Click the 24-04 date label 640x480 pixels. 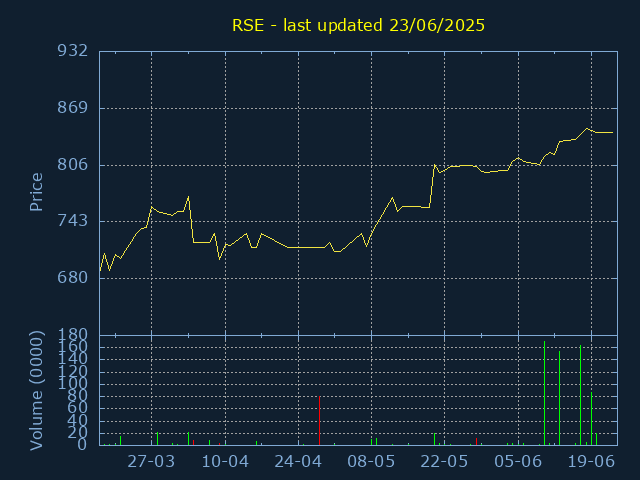click(x=298, y=462)
